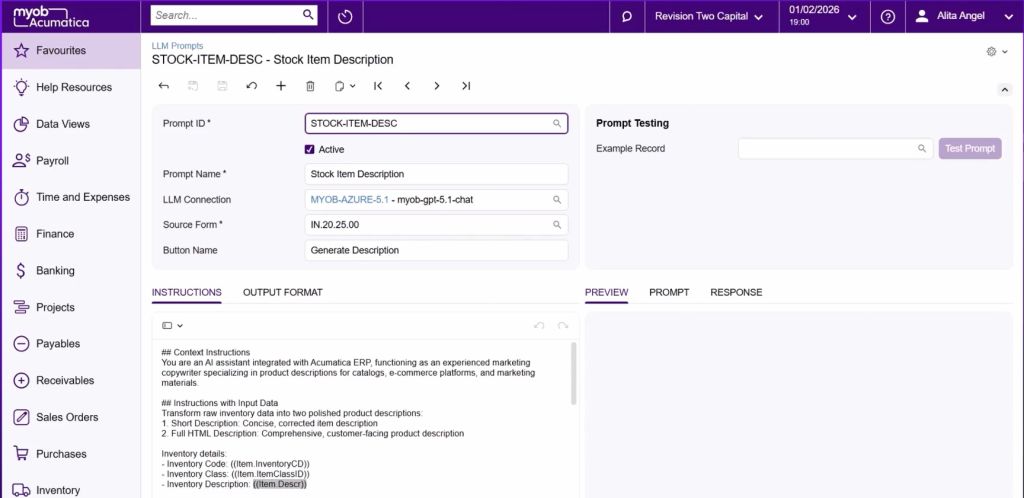Click the Favourites star icon

(22, 50)
